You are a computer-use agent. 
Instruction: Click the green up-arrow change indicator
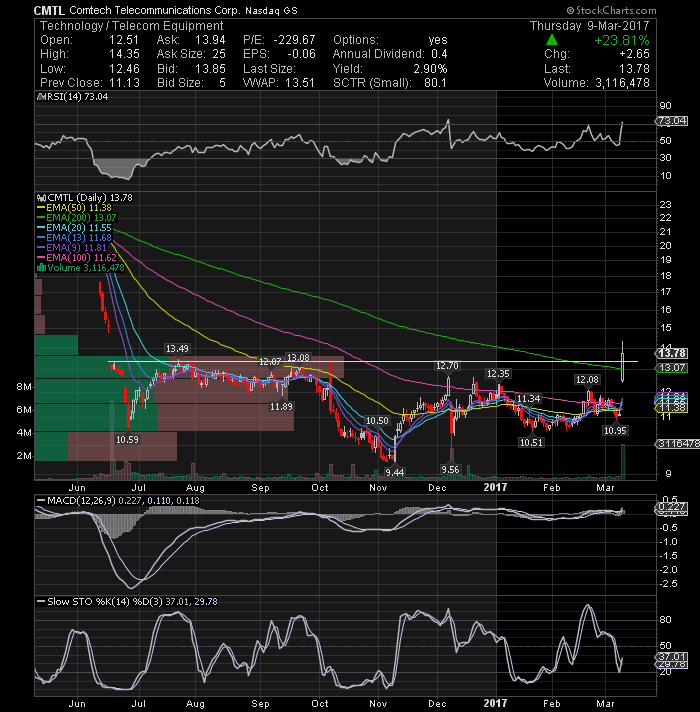click(552, 40)
